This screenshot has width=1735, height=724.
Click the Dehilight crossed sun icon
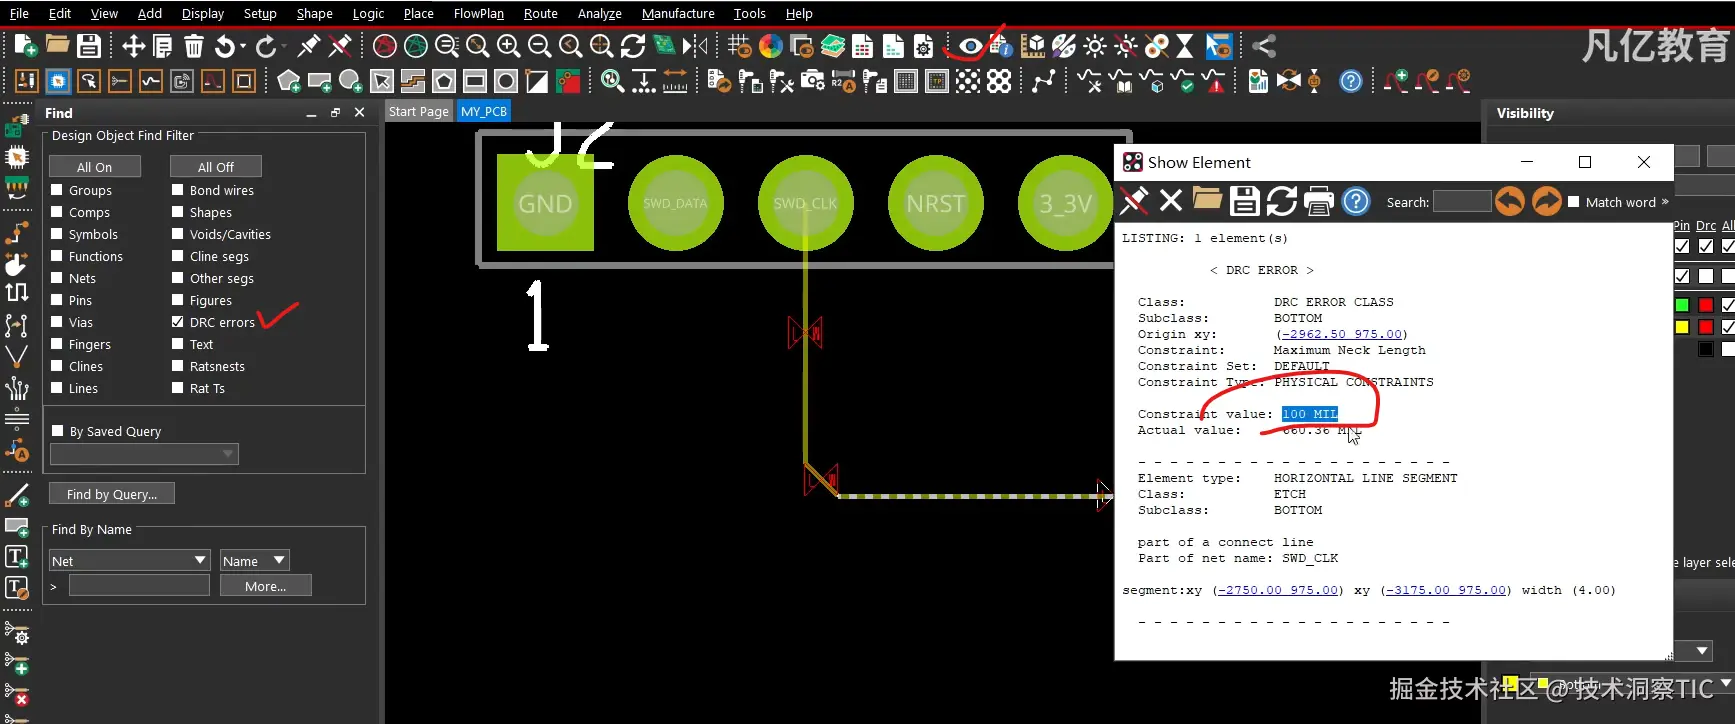pos(1126,46)
